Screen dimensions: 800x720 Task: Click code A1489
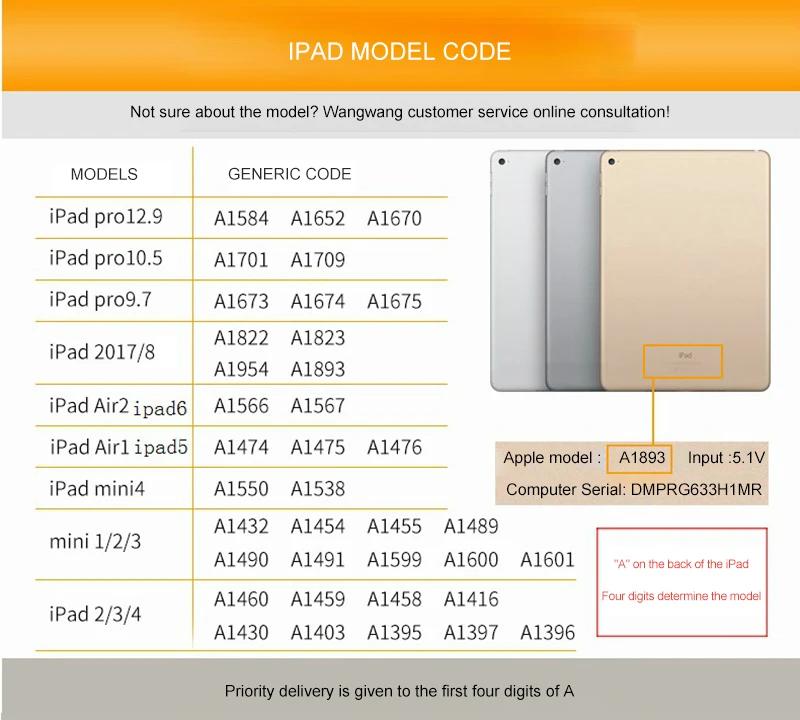(x=470, y=527)
